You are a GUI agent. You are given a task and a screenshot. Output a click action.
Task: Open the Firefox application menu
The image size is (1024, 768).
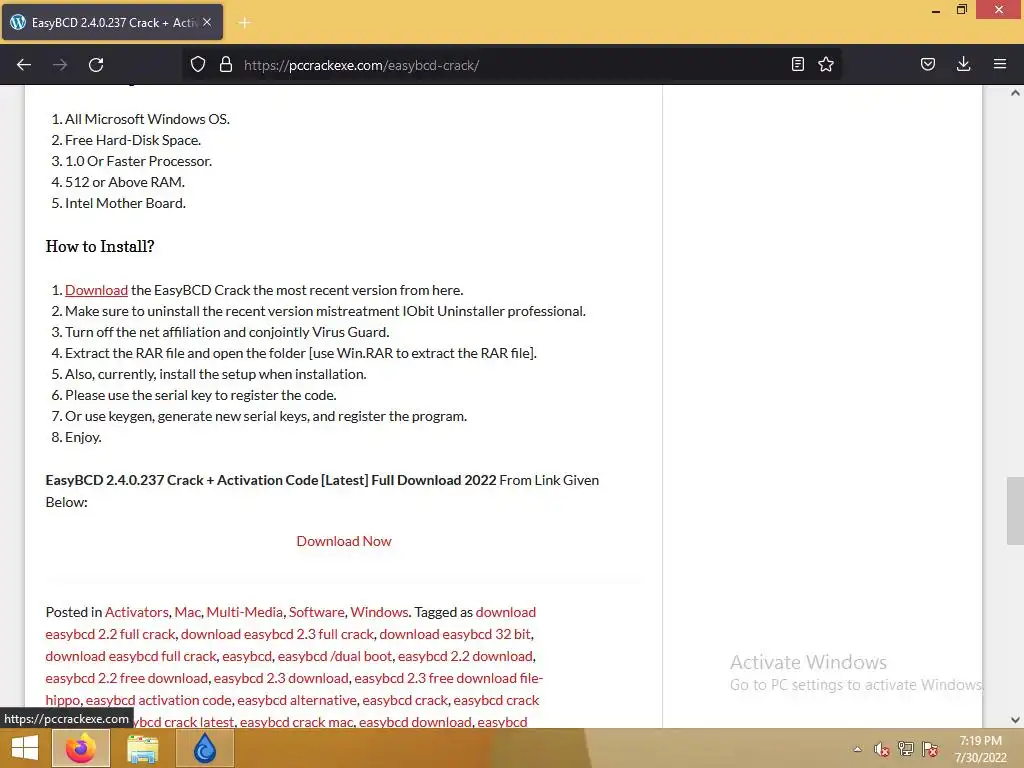(x=1000, y=64)
